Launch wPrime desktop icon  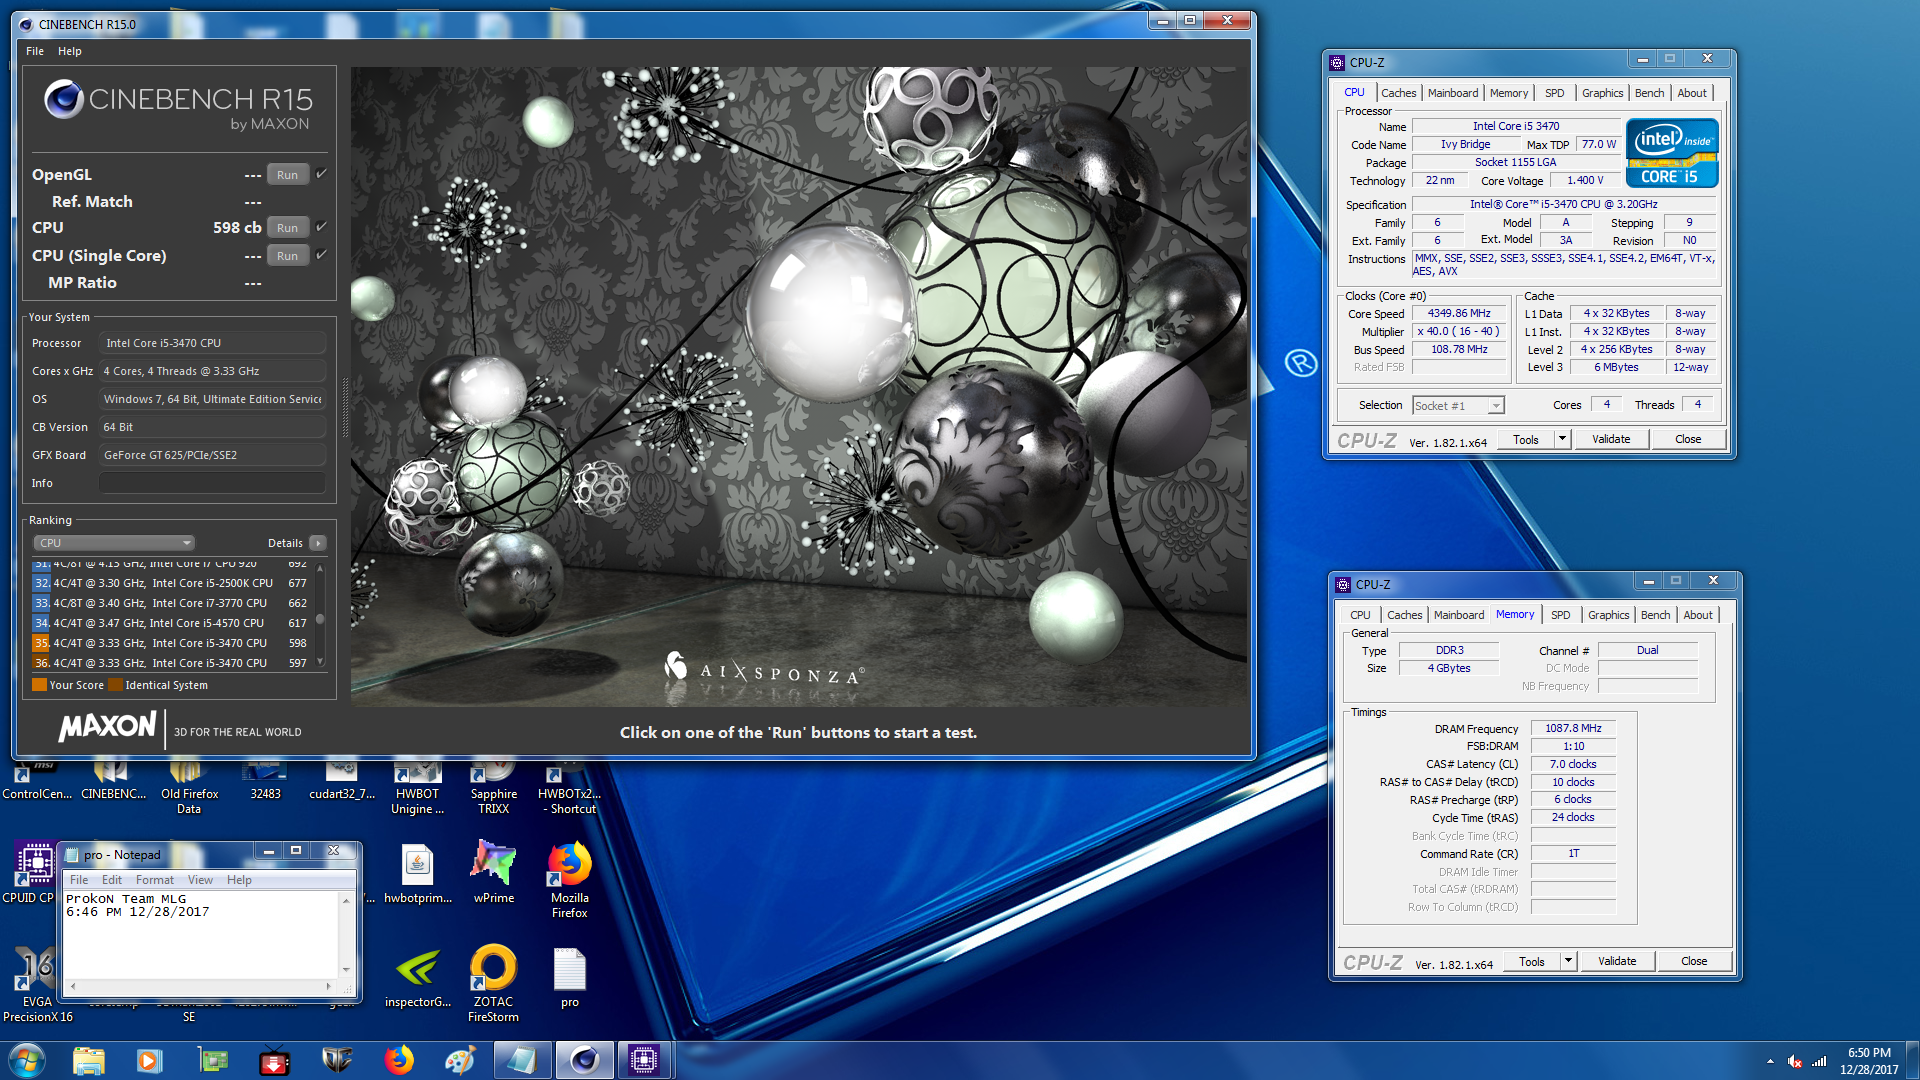(494, 872)
